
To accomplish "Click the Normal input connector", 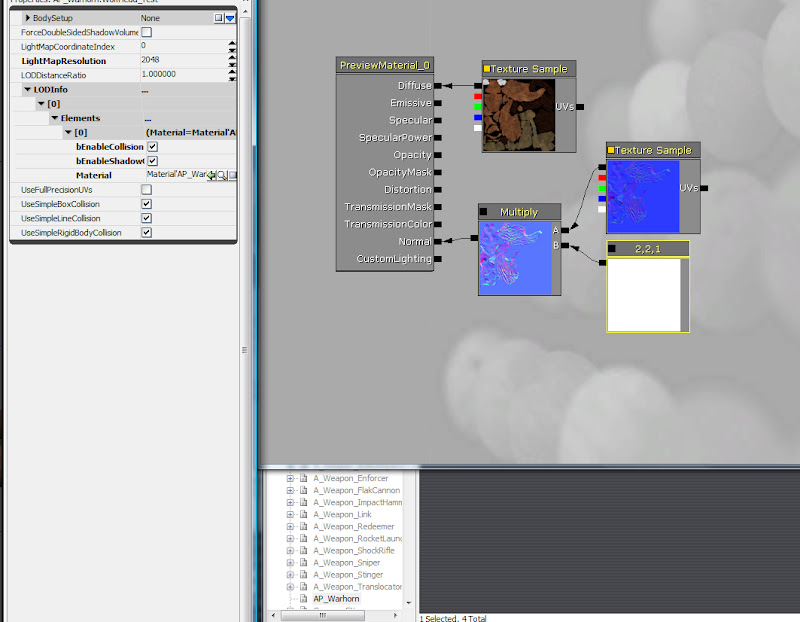I will (438, 241).
